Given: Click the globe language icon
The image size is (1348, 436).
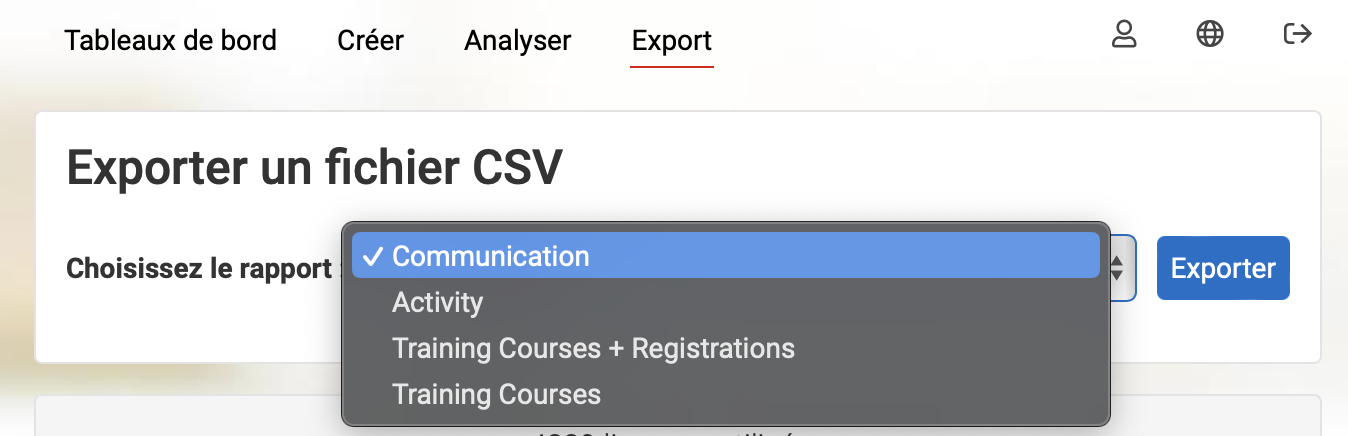Looking at the screenshot, I should 1210,34.
